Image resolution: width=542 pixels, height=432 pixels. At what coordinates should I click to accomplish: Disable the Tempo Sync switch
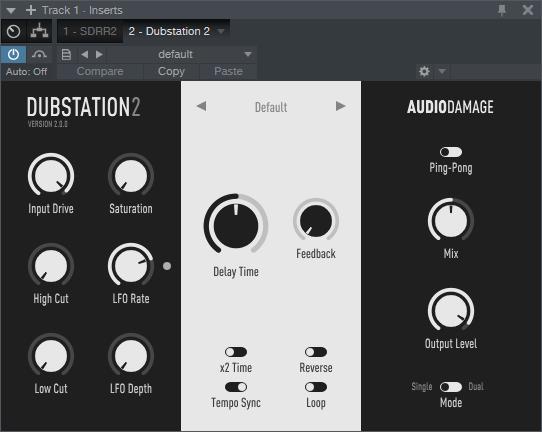click(x=236, y=387)
